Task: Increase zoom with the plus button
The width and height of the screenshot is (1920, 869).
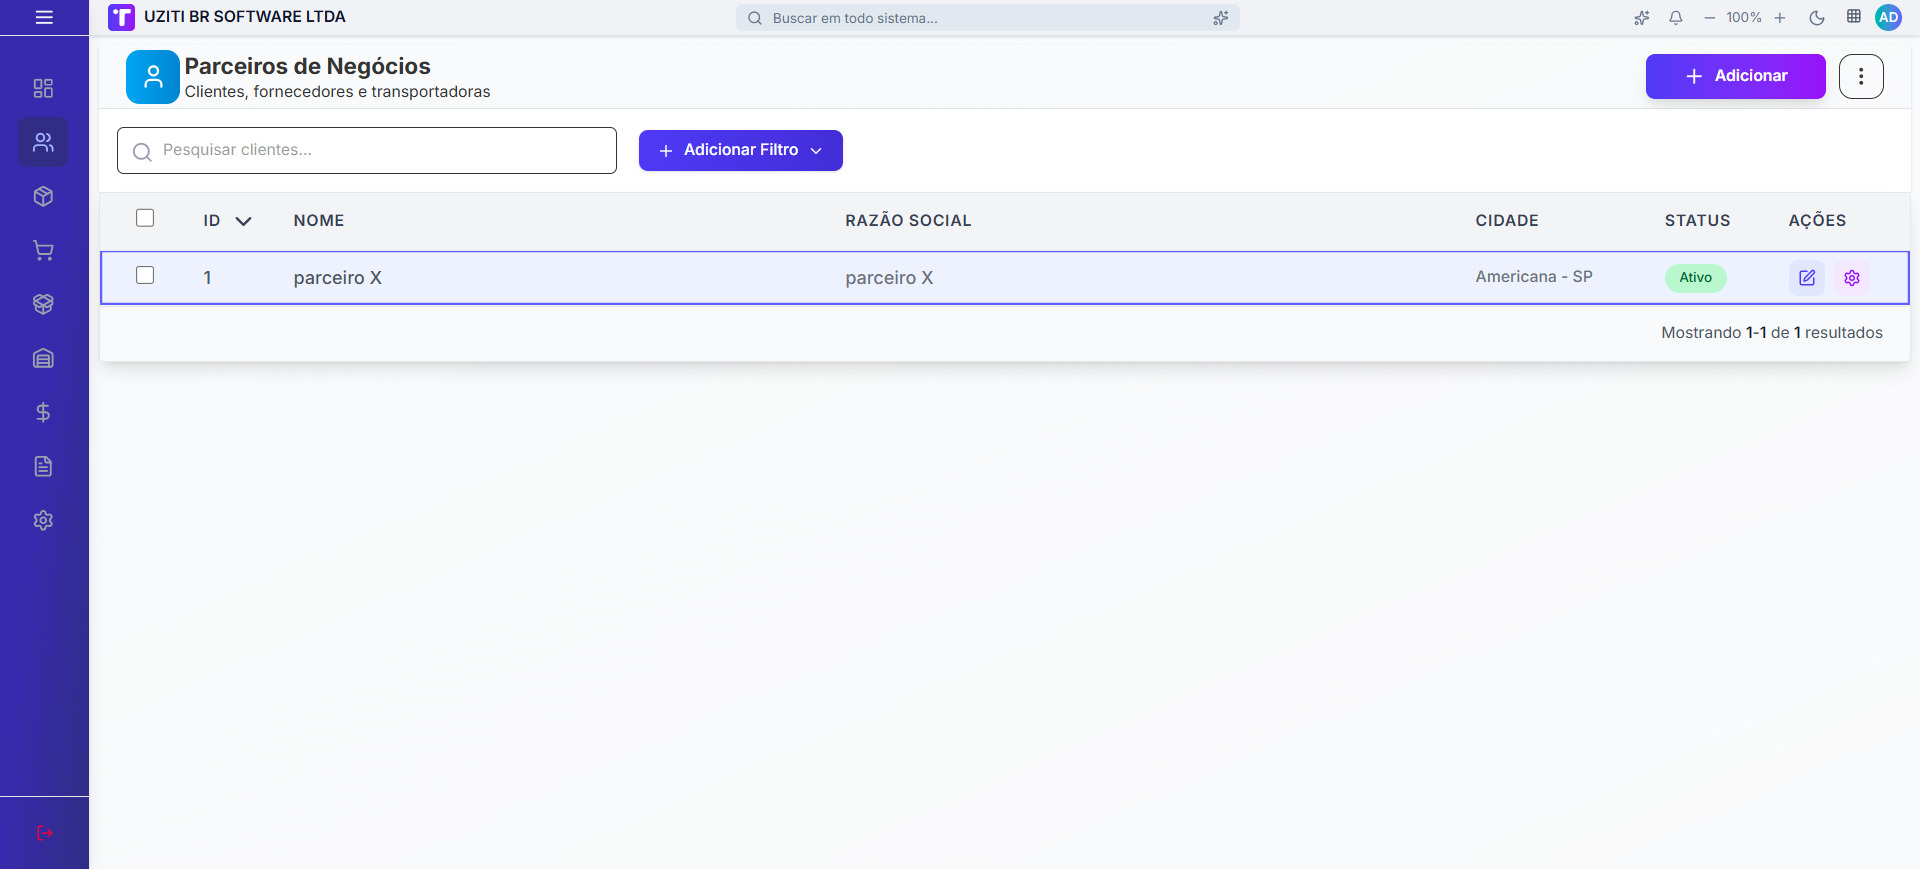Action: (1780, 18)
